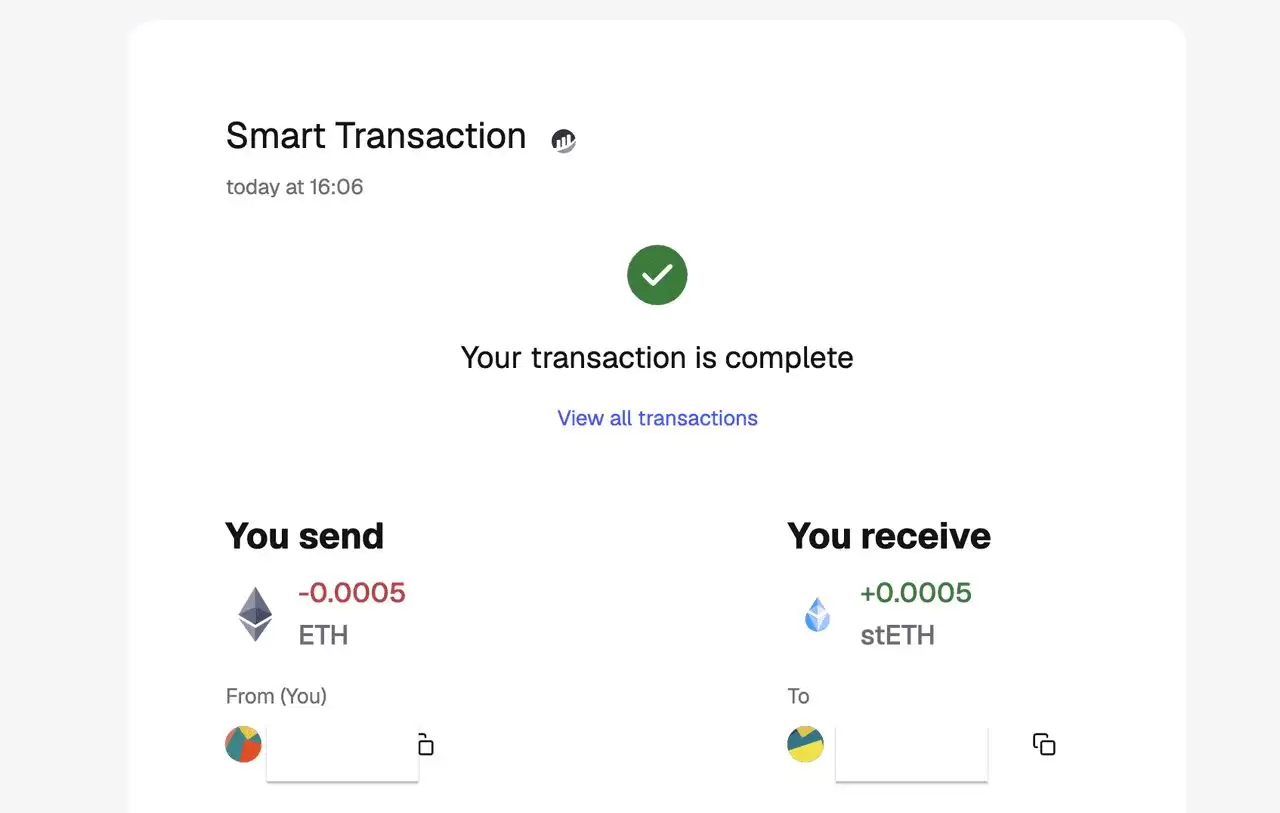
Task: Click the From (You) label
Action: [x=276, y=696]
